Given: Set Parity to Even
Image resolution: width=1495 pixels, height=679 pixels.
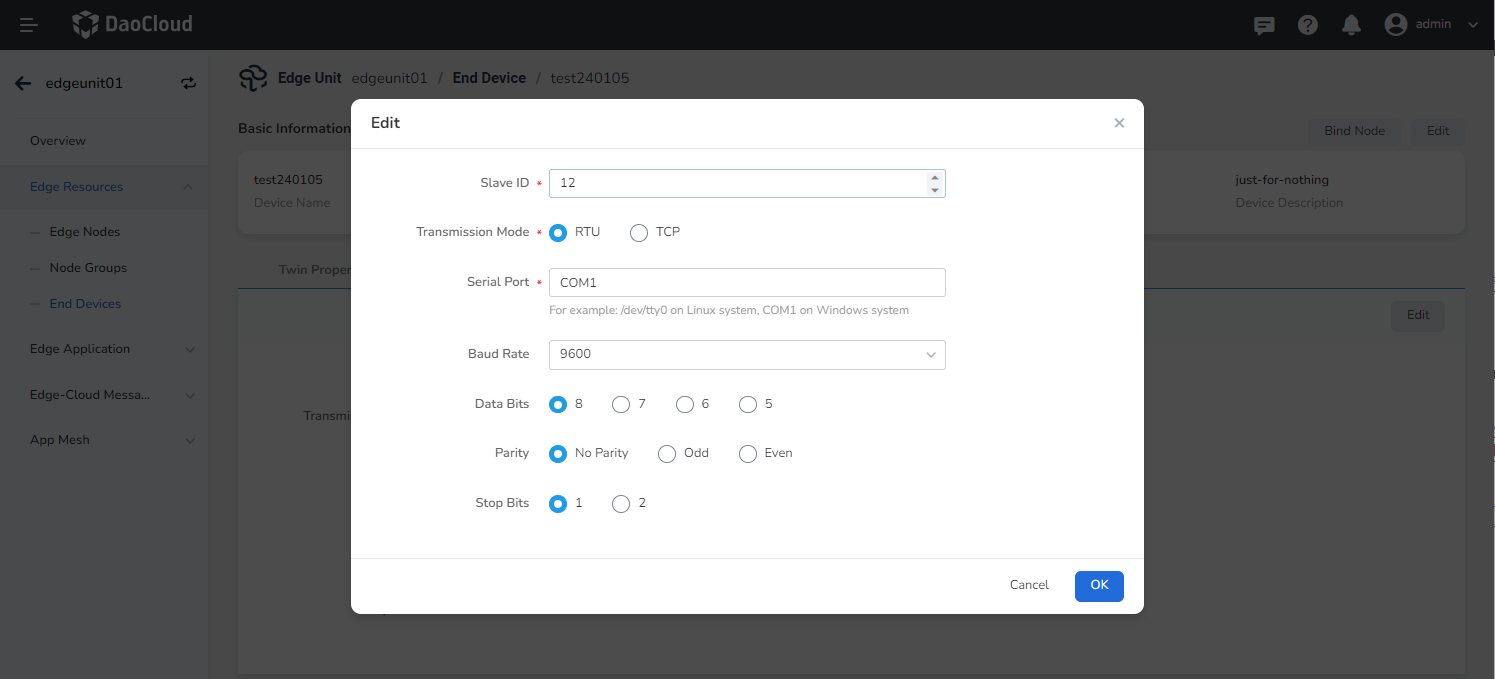Looking at the screenshot, I should coord(747,453).
